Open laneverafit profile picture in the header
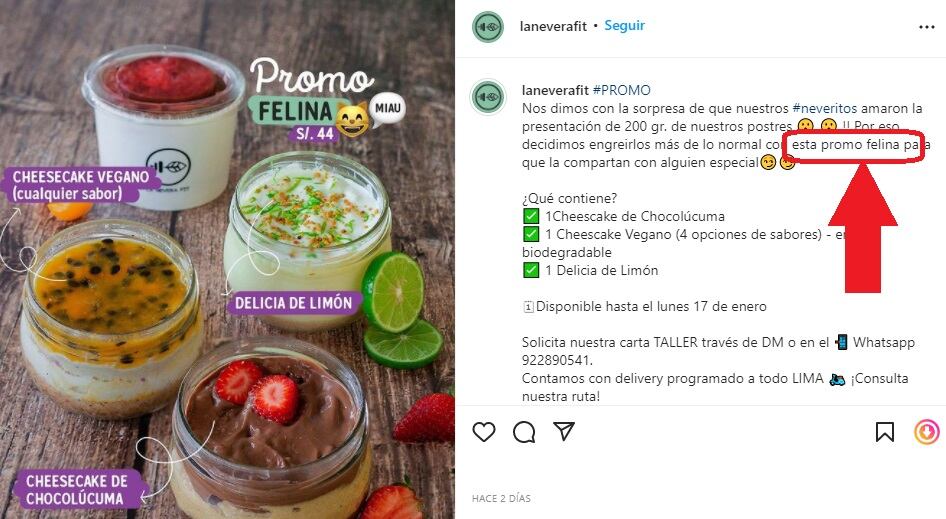 [487, 27]
